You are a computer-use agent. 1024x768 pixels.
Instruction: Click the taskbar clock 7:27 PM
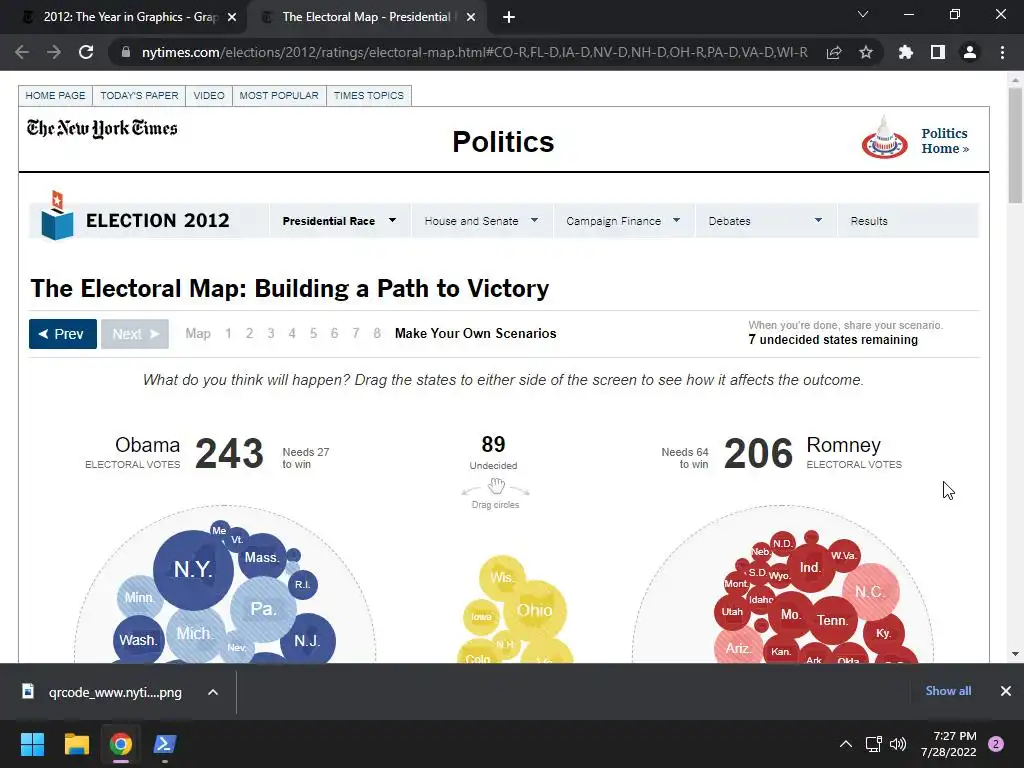948,744
